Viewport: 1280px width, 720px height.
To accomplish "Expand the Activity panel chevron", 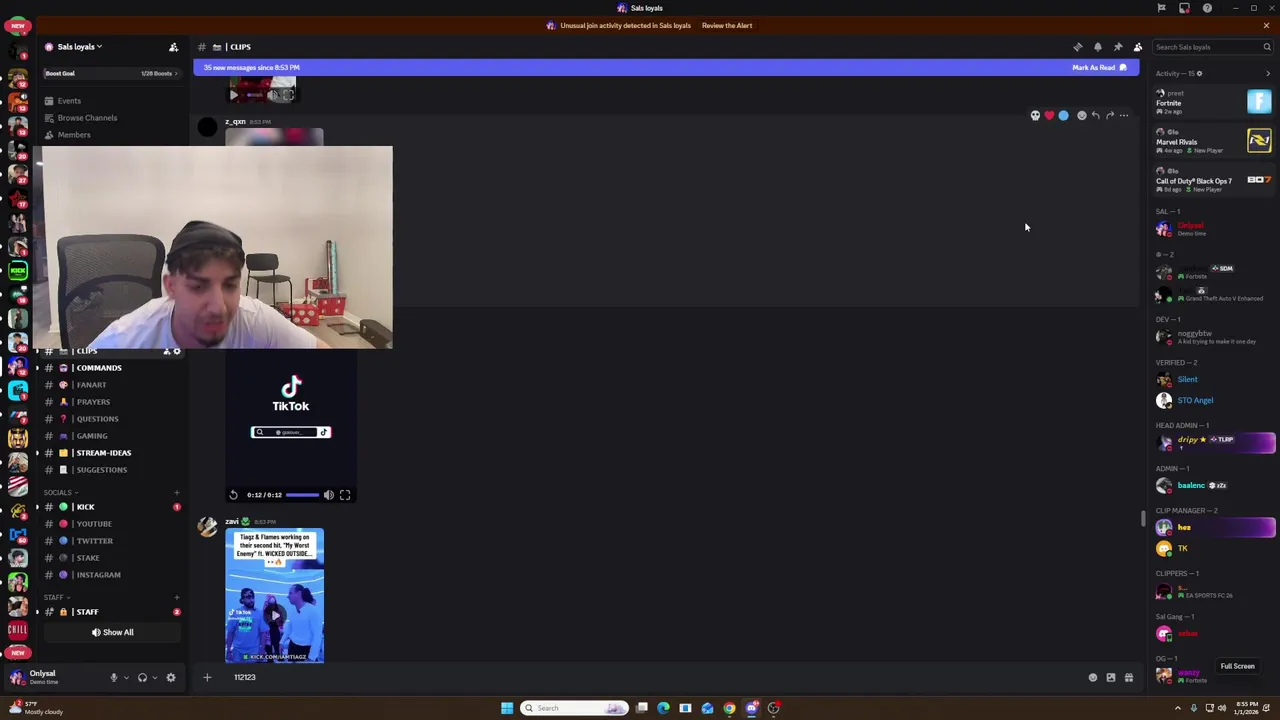I will pyautogui.click(x=1268, y=73).
